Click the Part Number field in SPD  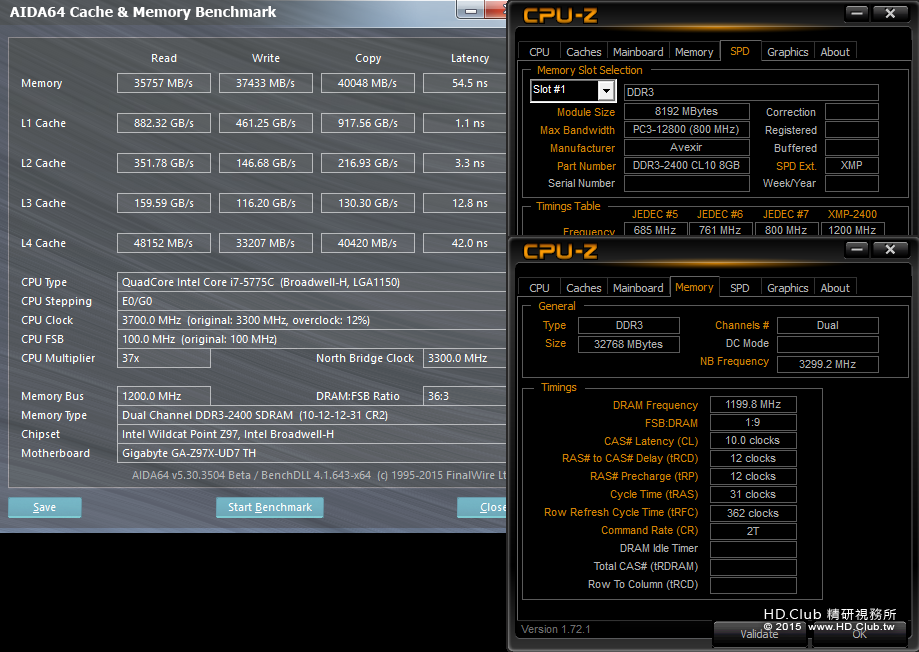(686, 165)
